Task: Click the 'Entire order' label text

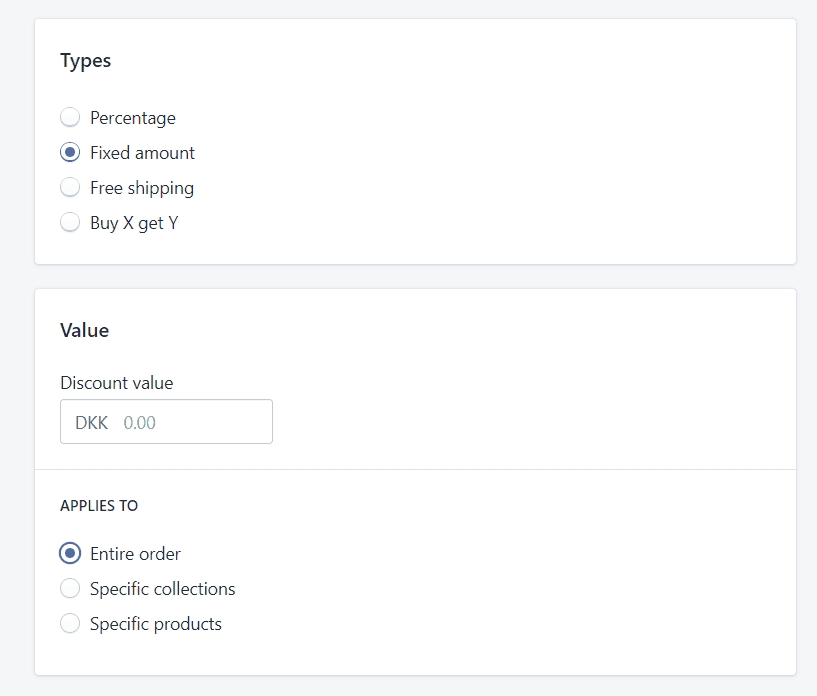Action: pyautogui.click(x=135, y=554)
